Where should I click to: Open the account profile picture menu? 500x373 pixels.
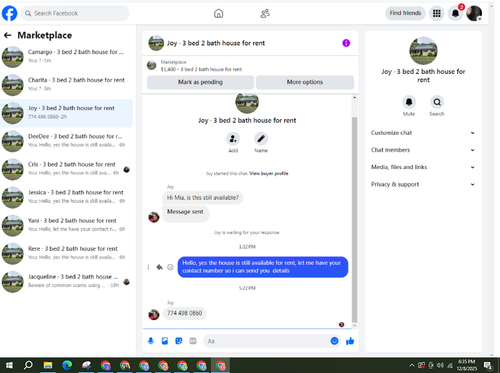point(474,13)
